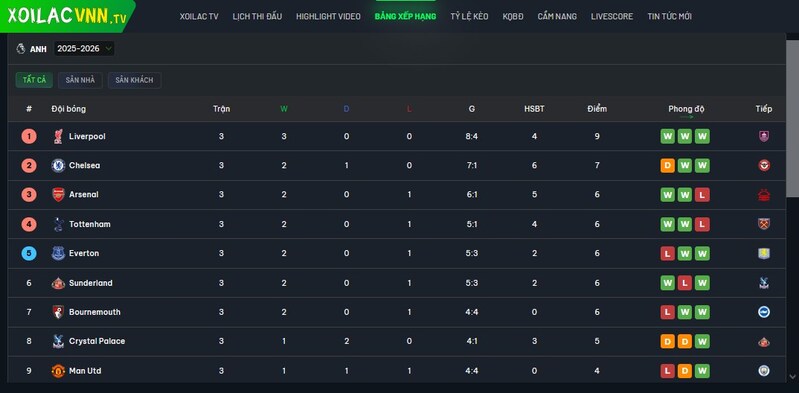Click the Arsenal club crest icon

58,195
